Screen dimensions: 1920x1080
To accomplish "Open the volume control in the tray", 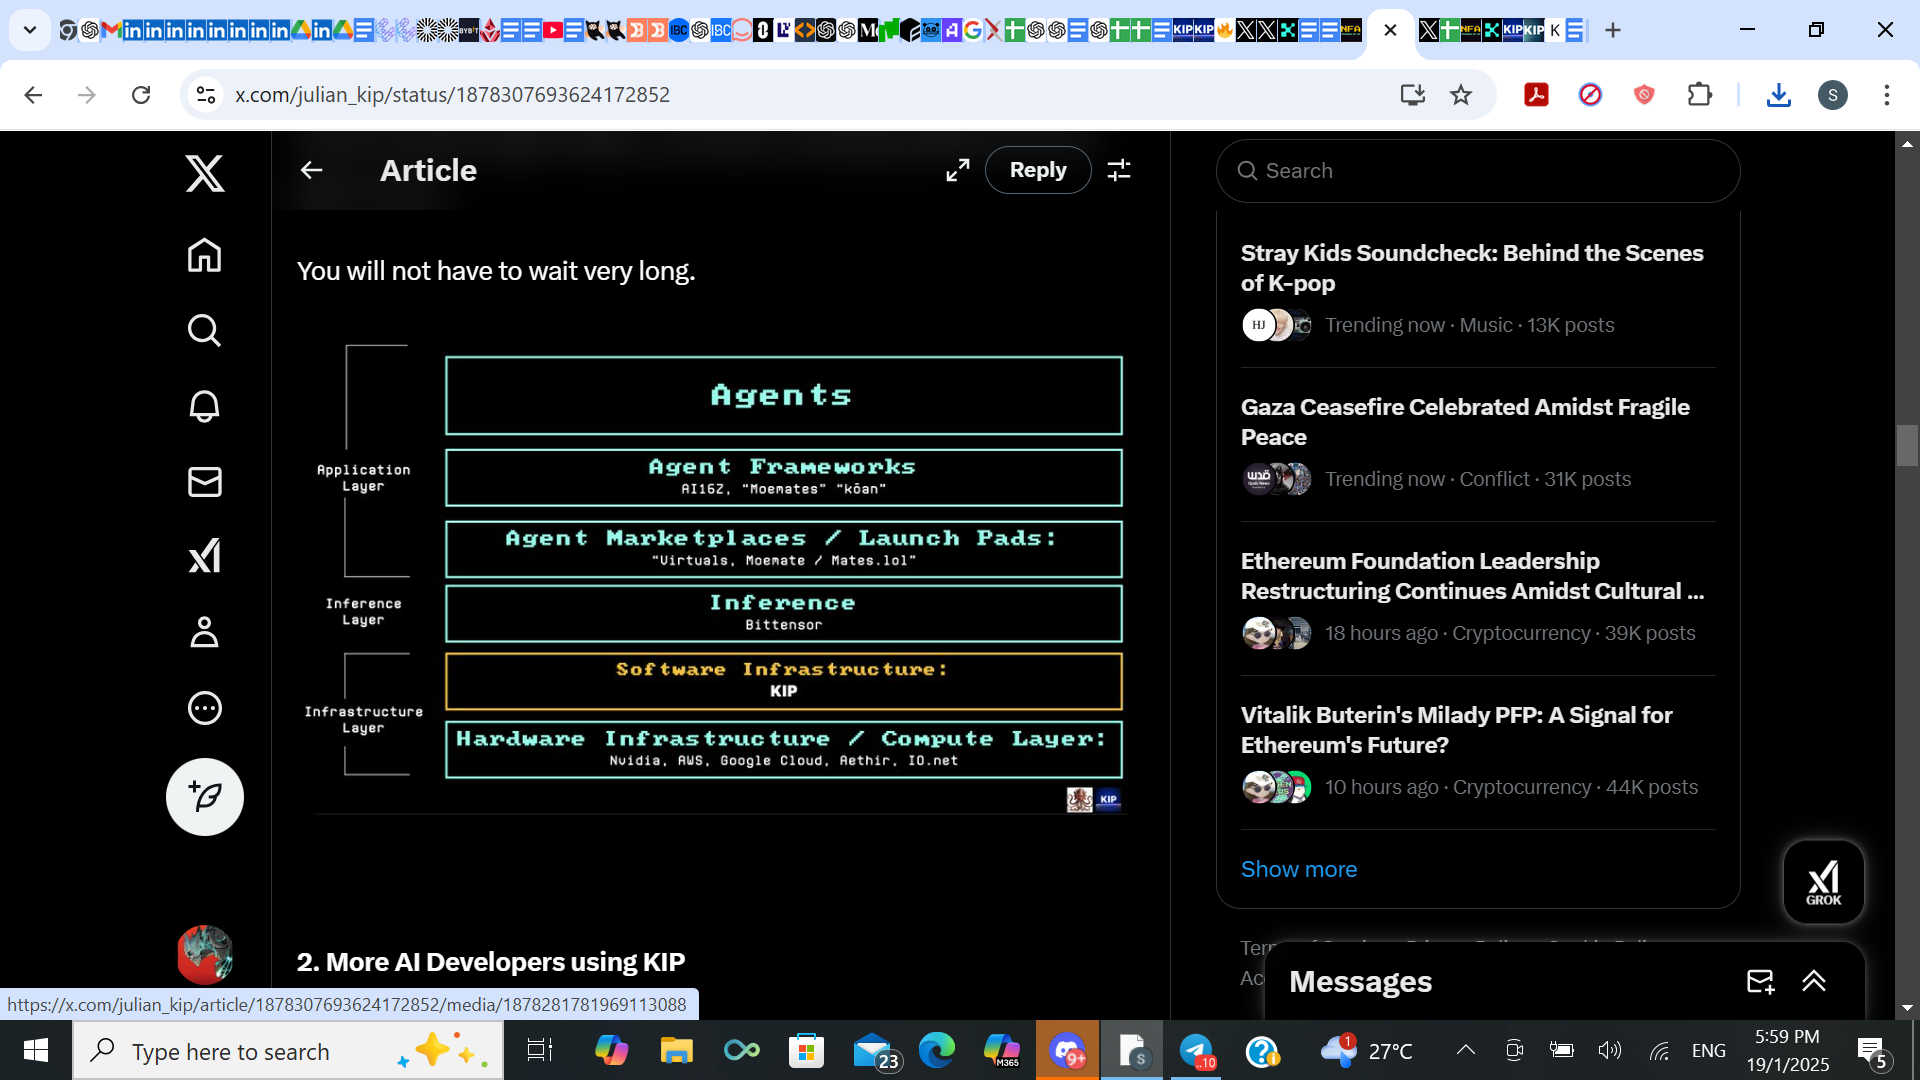I will [x=1609, y=1050].
